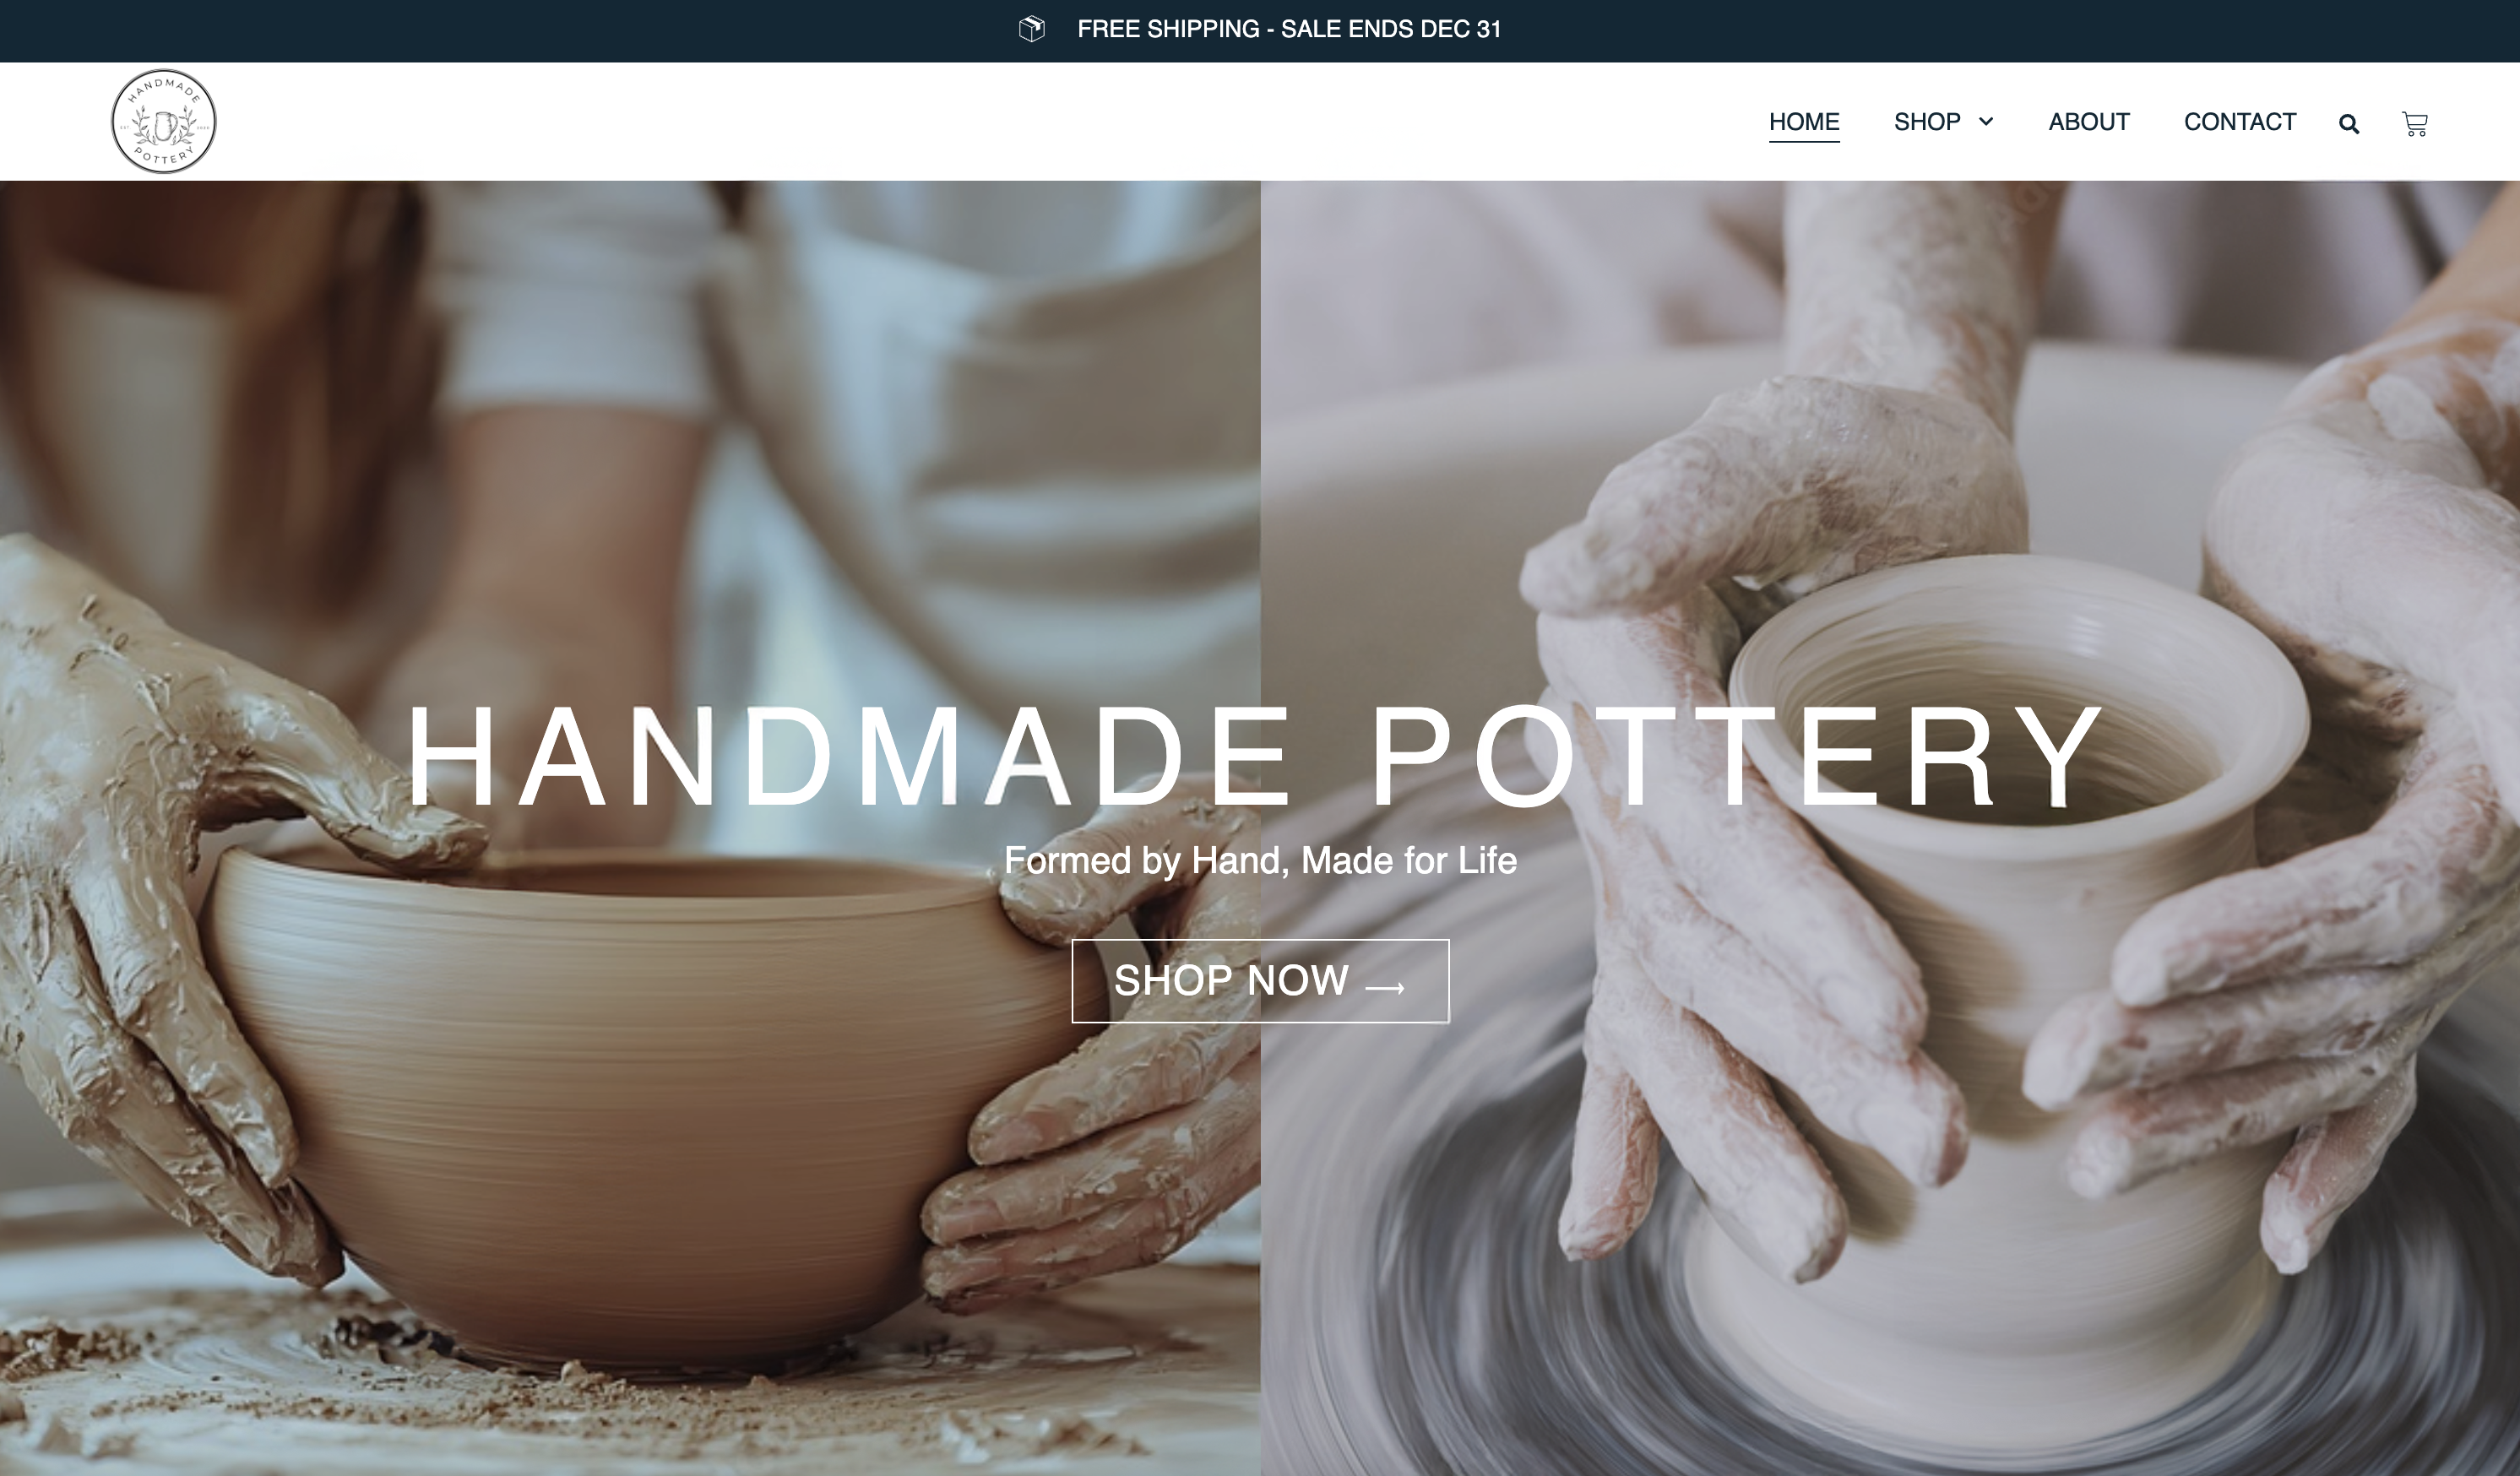Click the round Handmade Pottery logo
The width and height of the screenshot is (2520, 1476).
(163, 121)
